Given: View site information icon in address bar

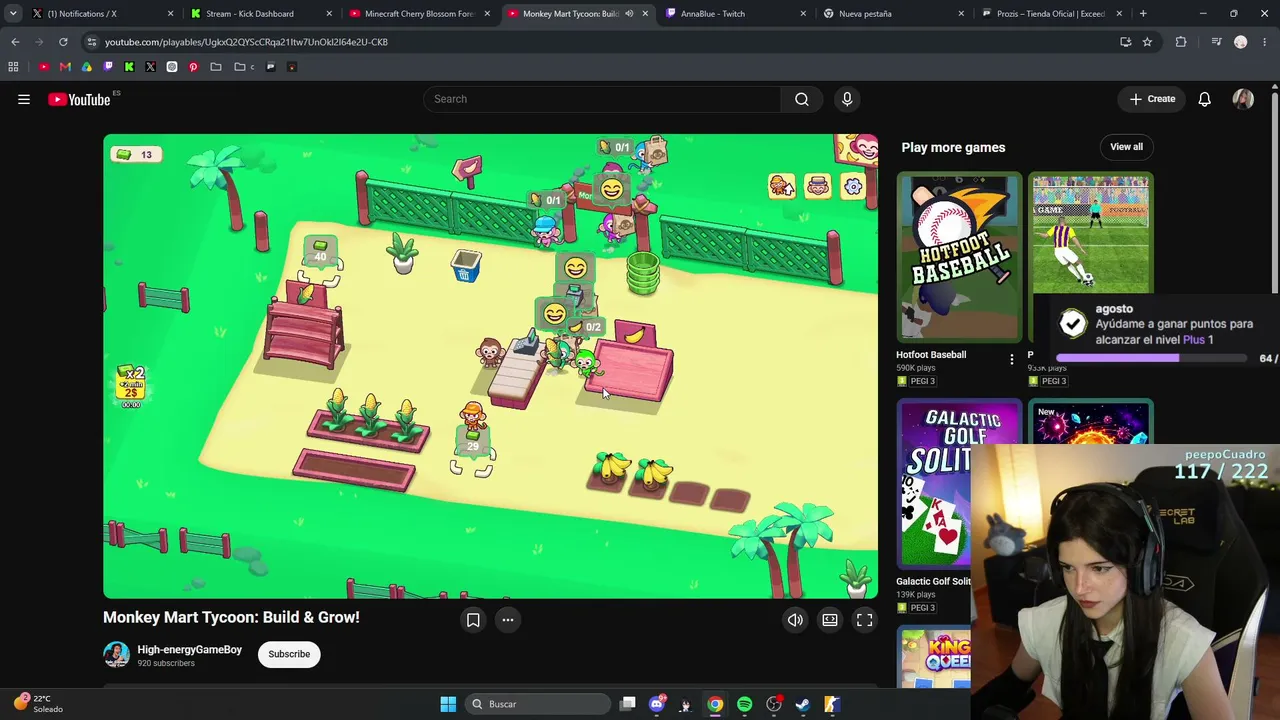Looking at the screenshot, I should point(92,42).
